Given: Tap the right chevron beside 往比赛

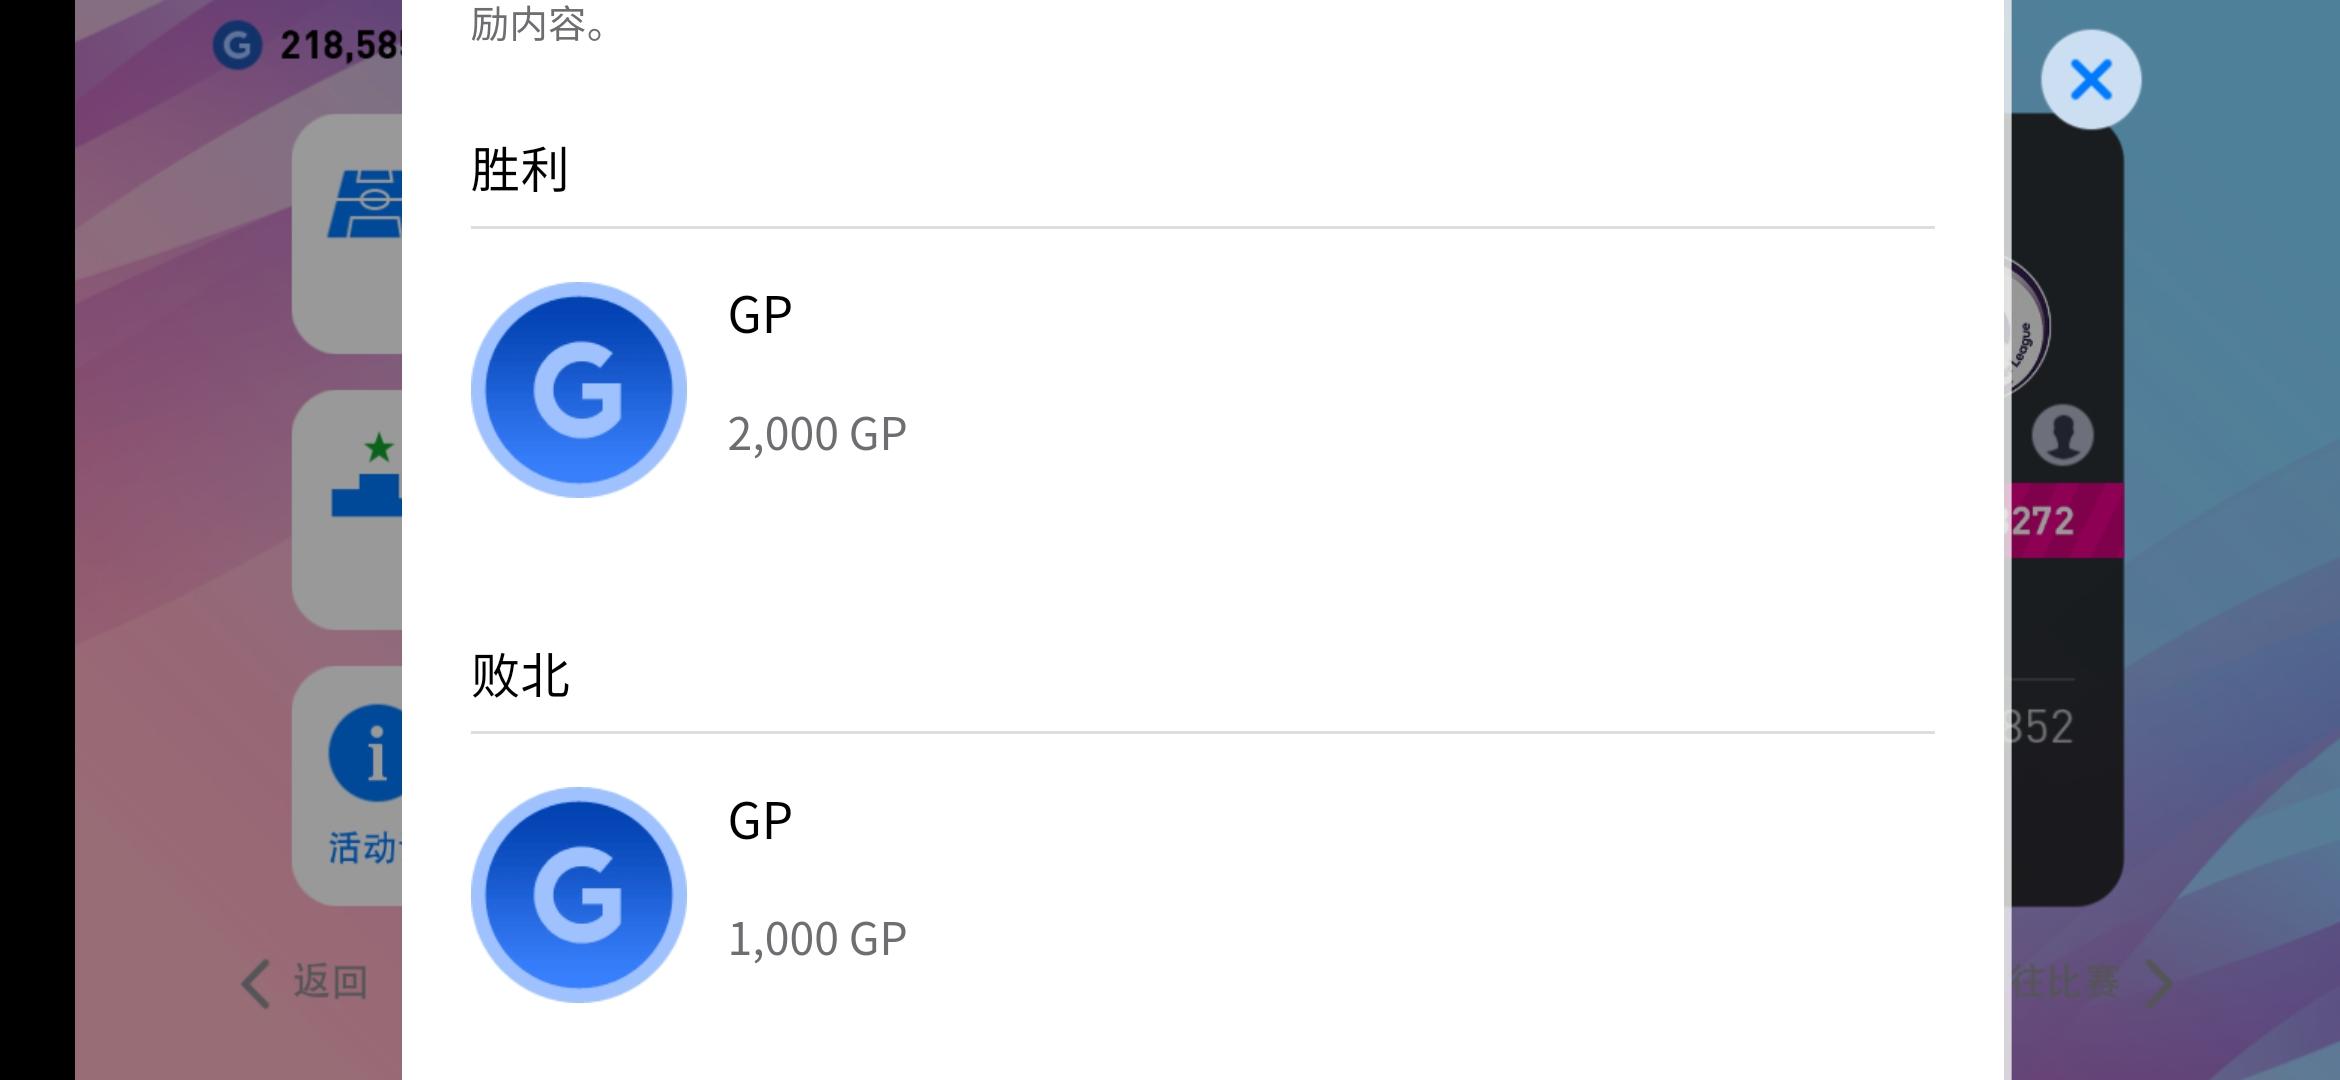Looking at the screenshot, I should (x=2160, y=983).
